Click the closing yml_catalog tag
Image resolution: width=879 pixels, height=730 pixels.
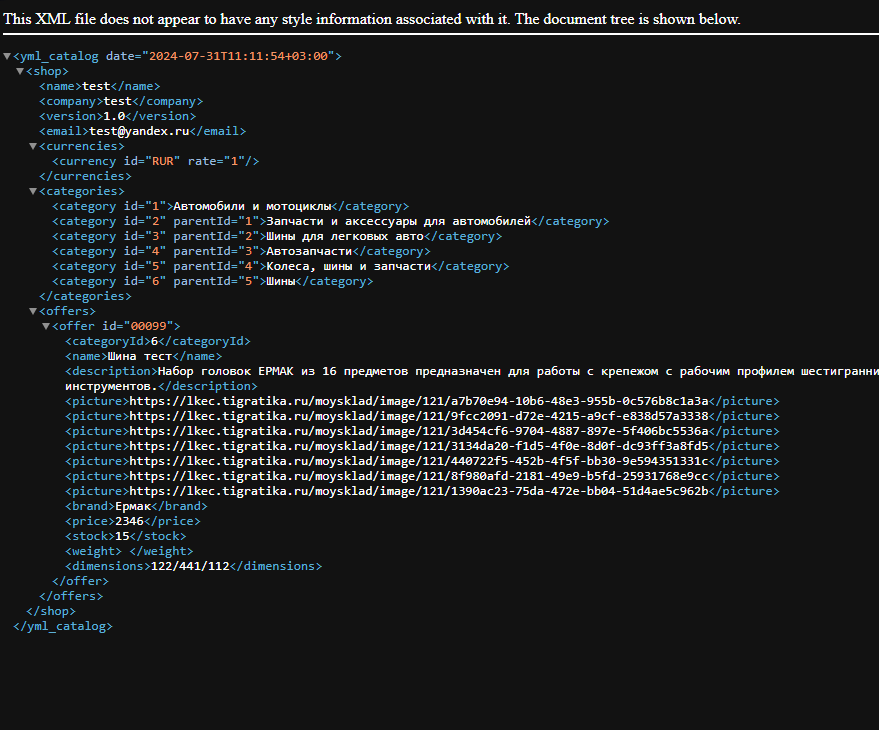click(63, 626)
